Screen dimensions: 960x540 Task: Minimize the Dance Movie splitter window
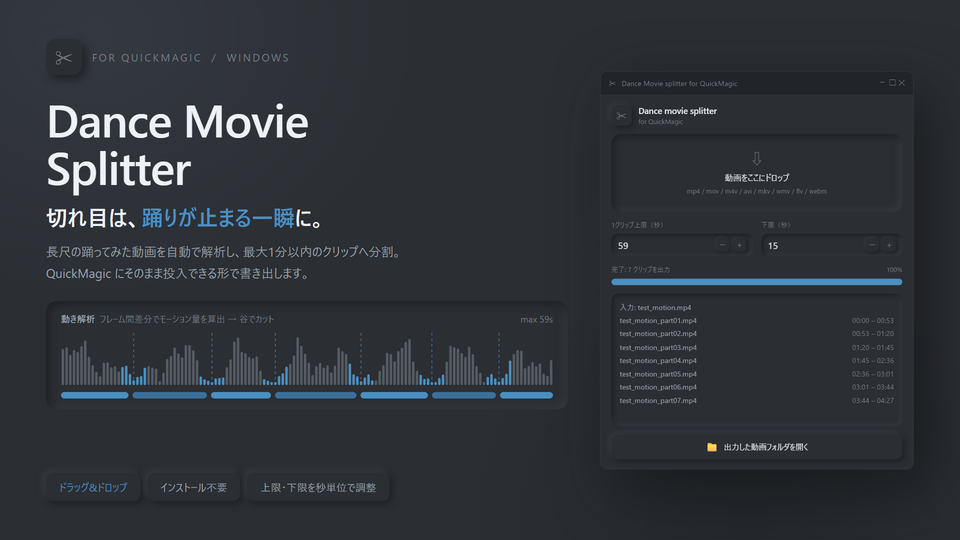pos(882,83)
